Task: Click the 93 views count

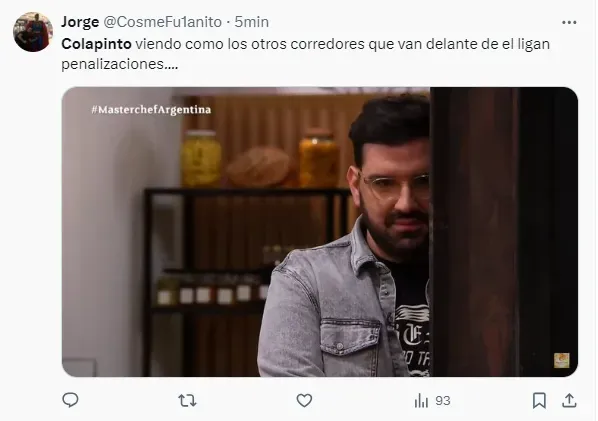Action: click(443, 401)
